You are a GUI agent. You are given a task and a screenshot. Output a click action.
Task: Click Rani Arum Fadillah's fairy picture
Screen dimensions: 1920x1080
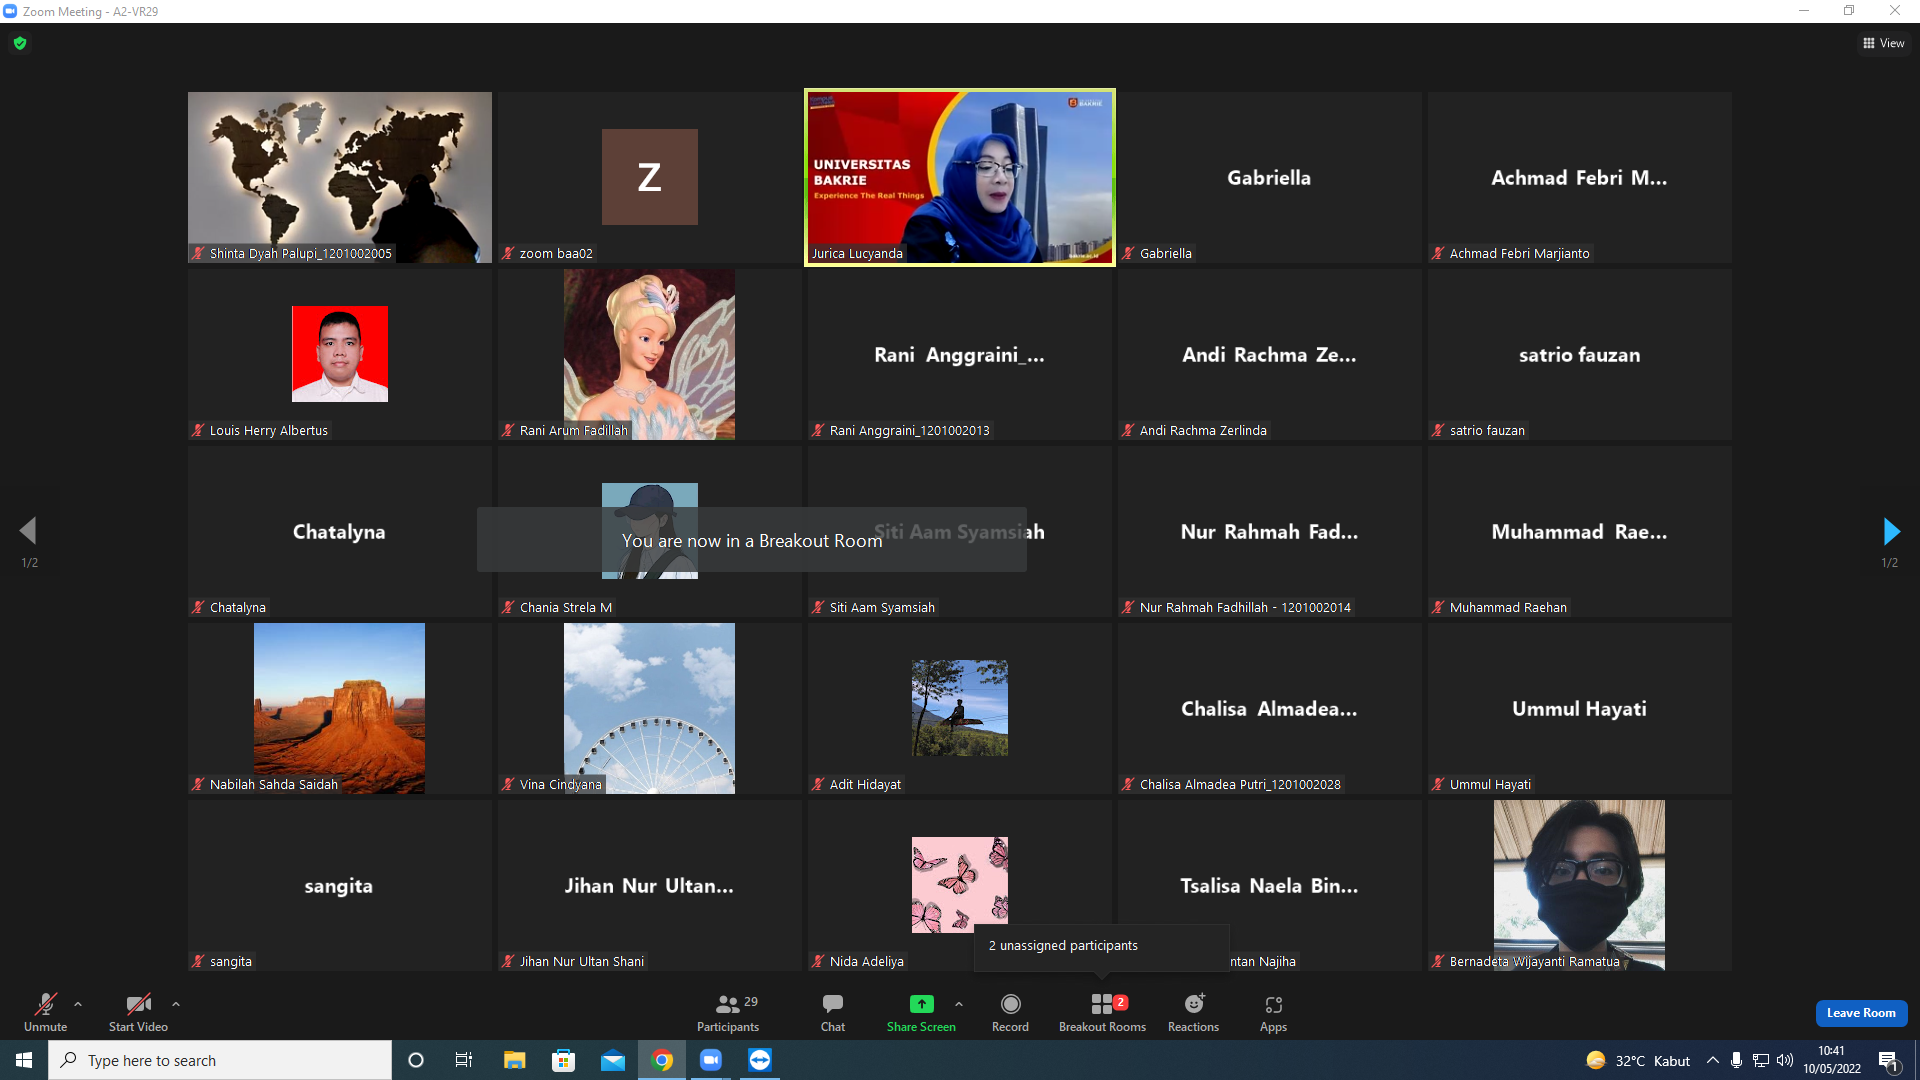click(650, 354)
